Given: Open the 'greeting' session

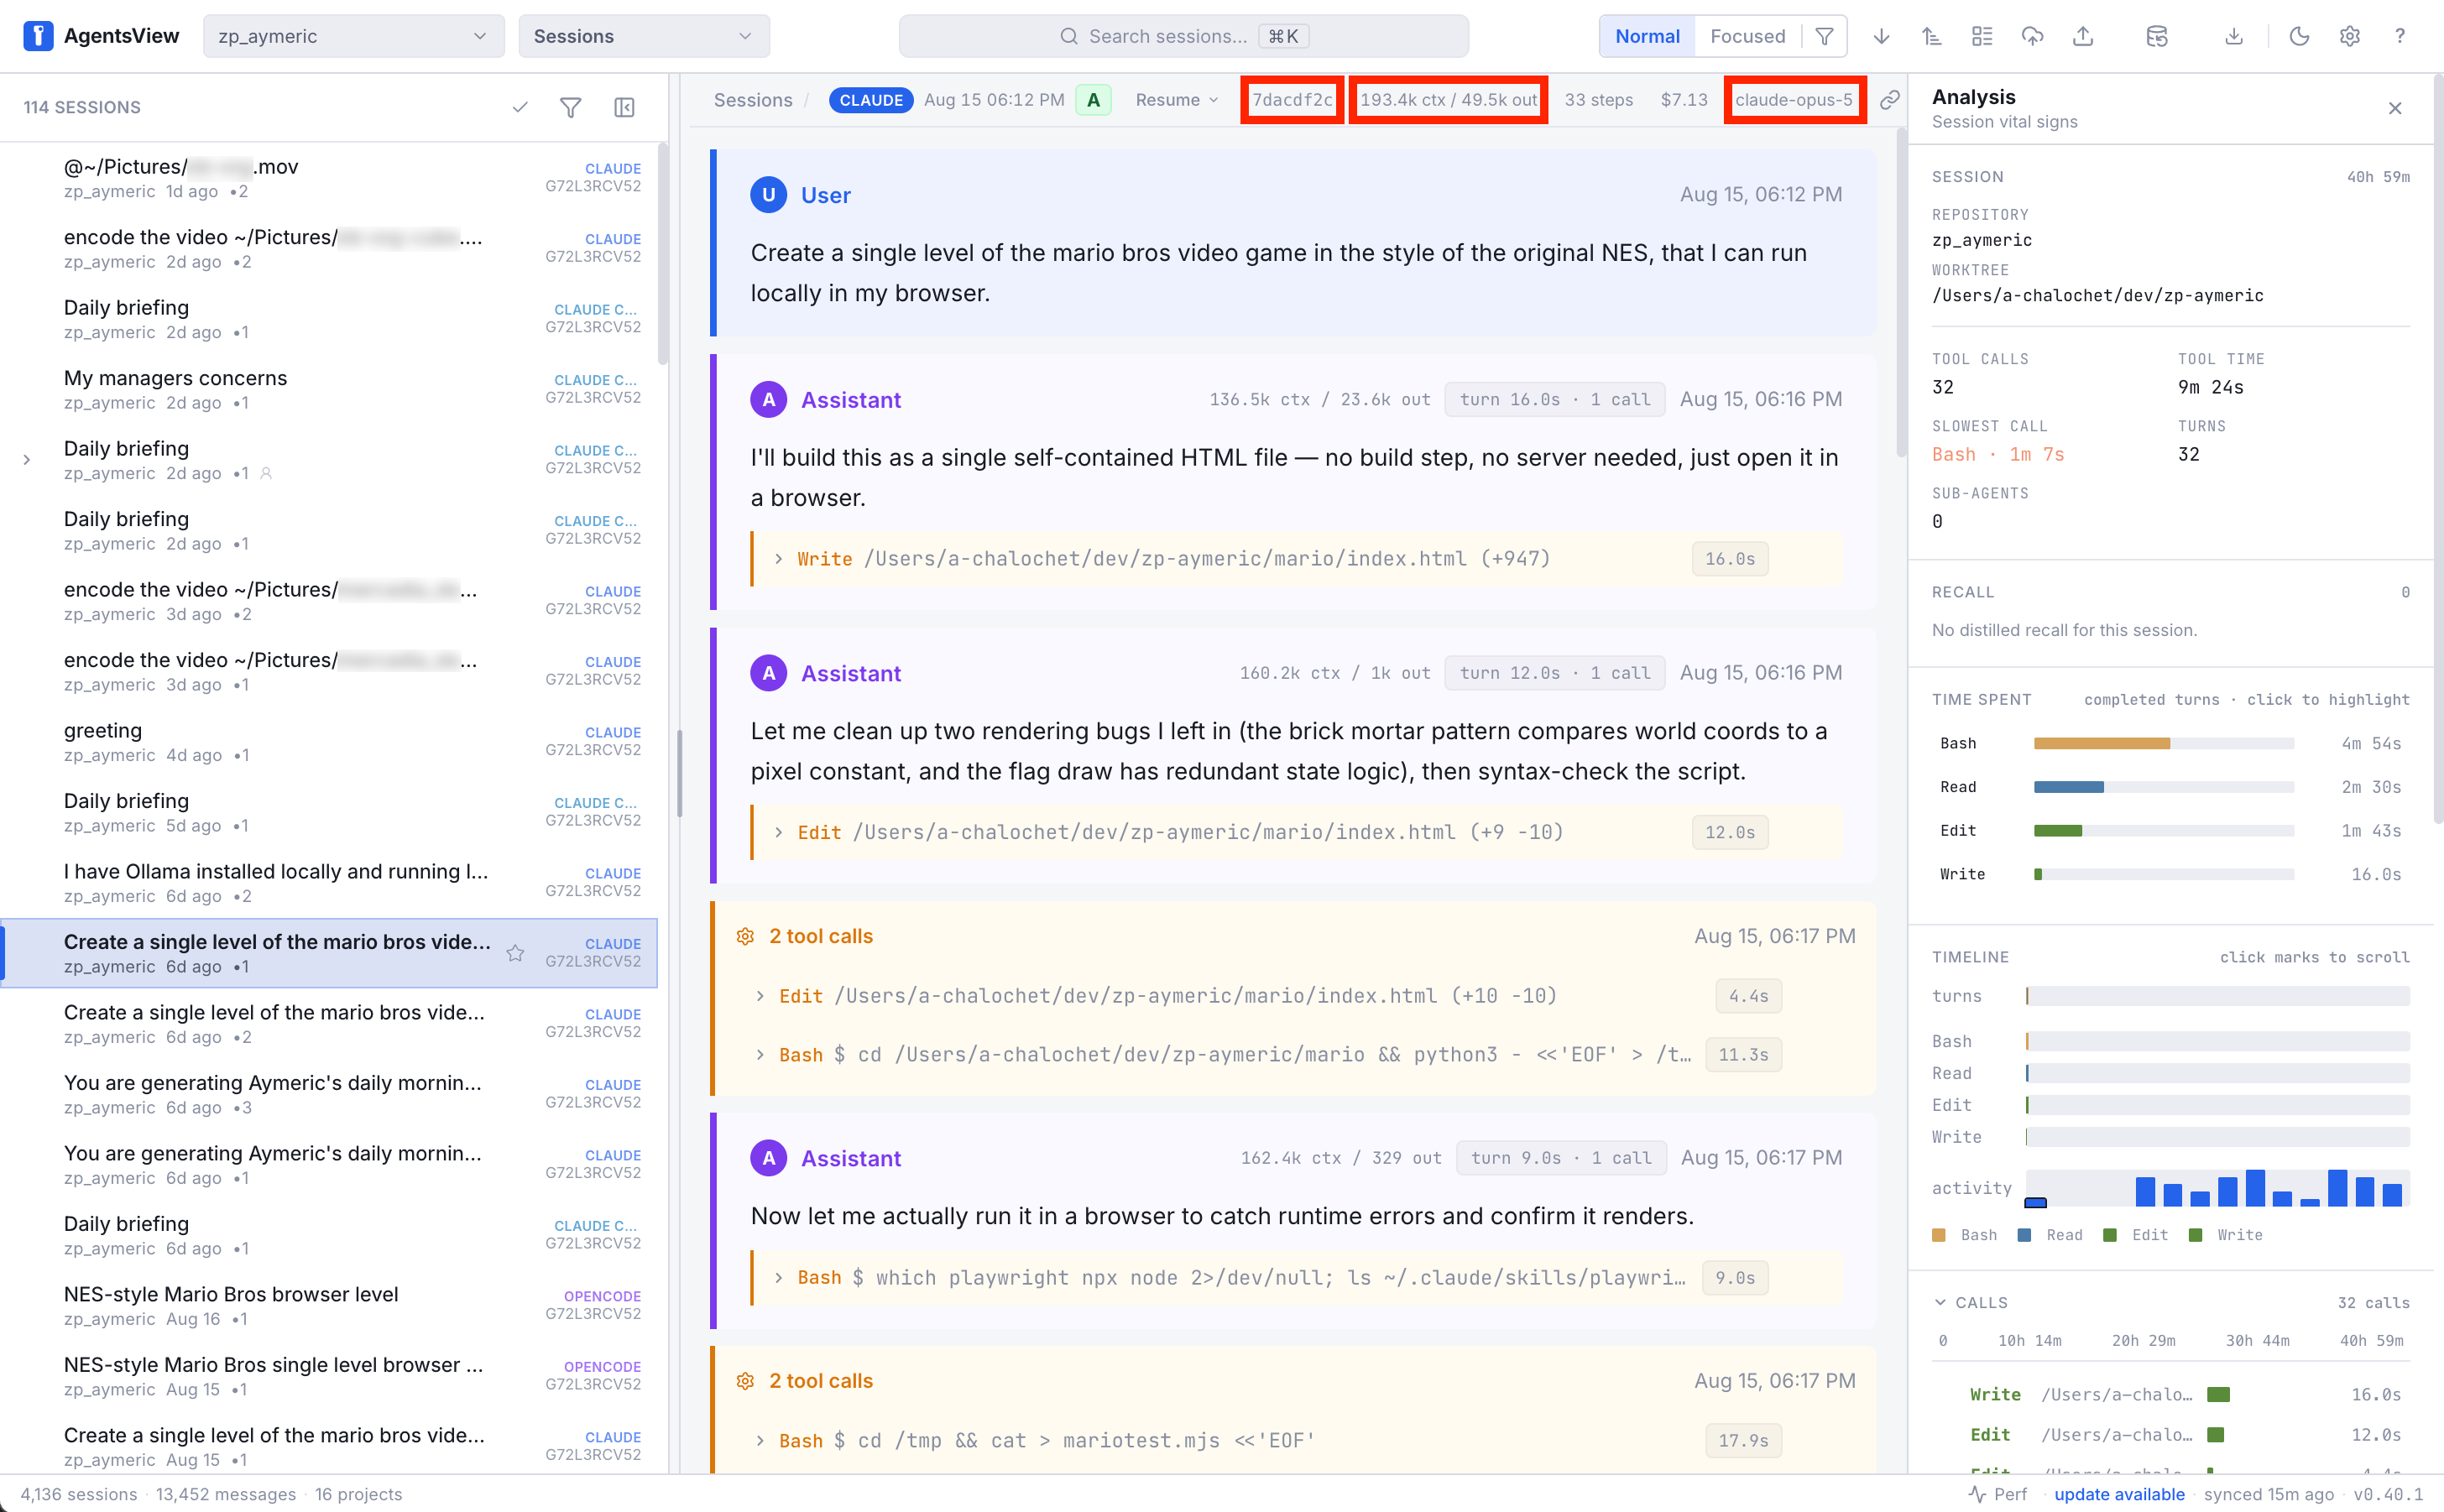Looking at the screenshot, I should coord(330,742).
